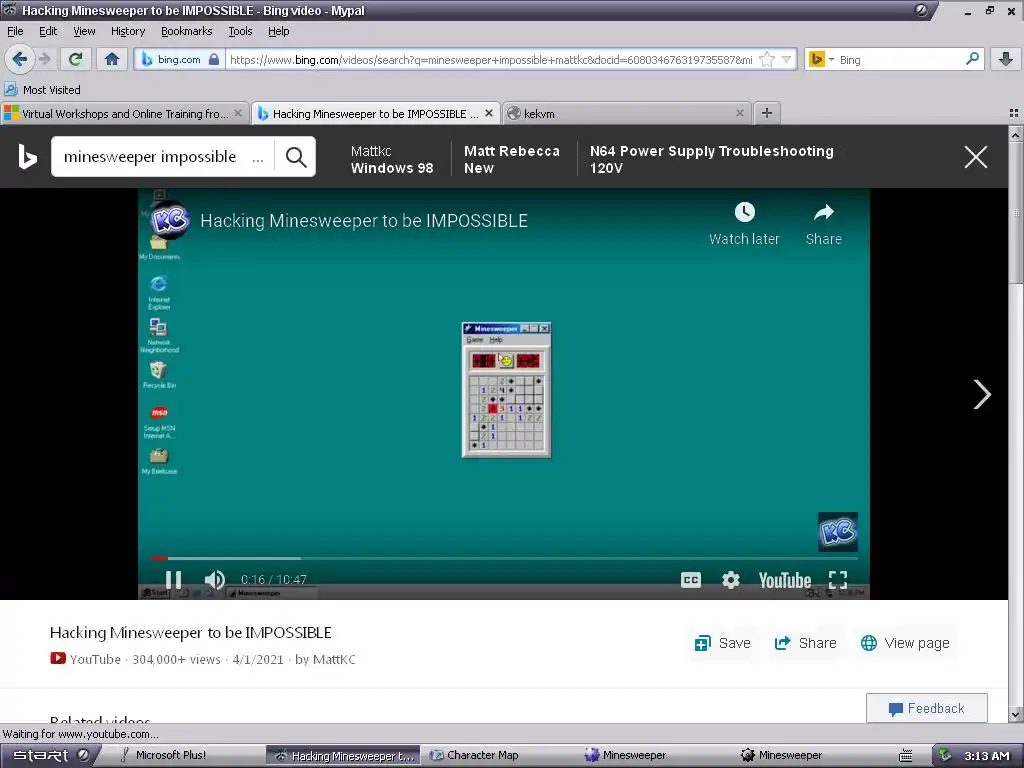Click the search bar magnifier icon
This screenshot has width=1024, height=768.
972,59
